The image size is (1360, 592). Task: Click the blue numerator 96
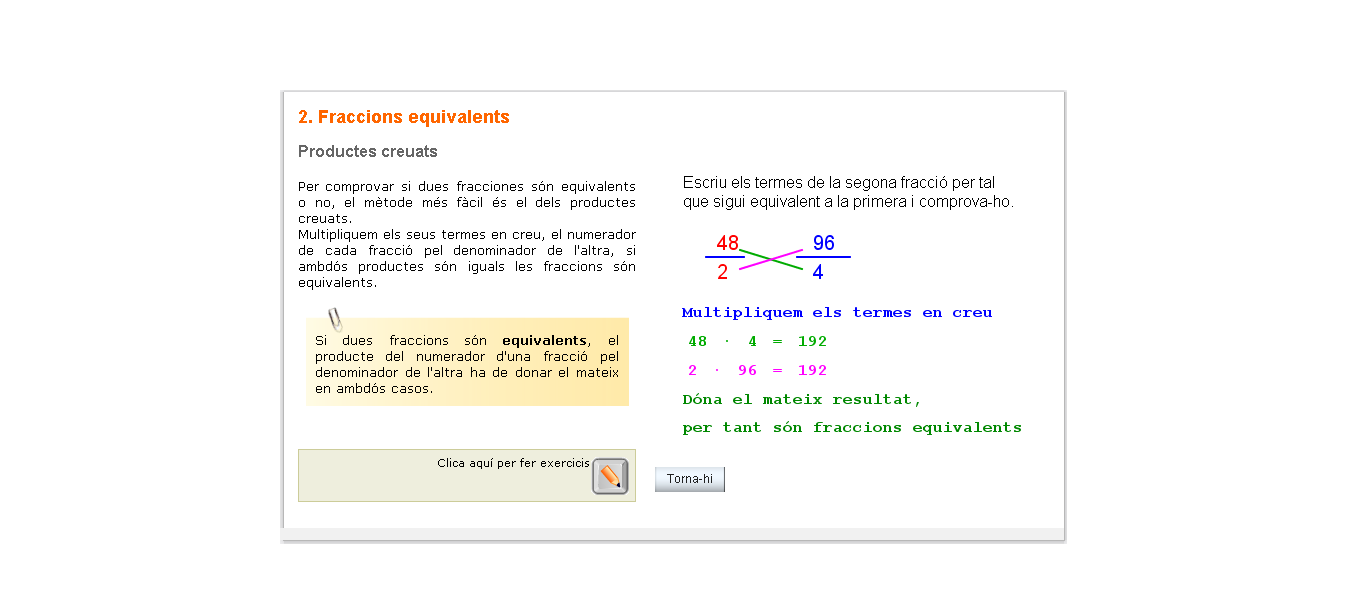[x=823, y=243]
